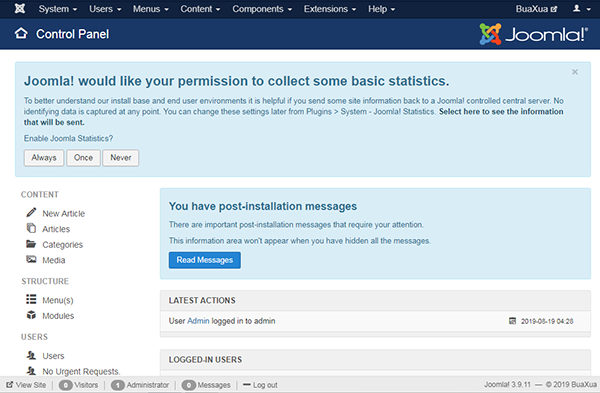Click the Administrator count badge
This screenshot has width=600, height=393.
click(118, 385)
